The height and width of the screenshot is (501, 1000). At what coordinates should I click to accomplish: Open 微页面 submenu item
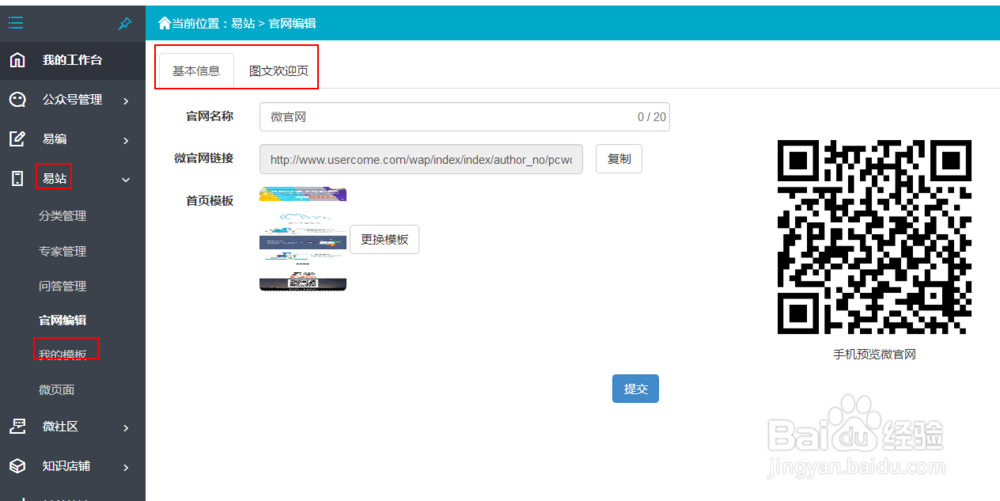(x=57, y=389)
